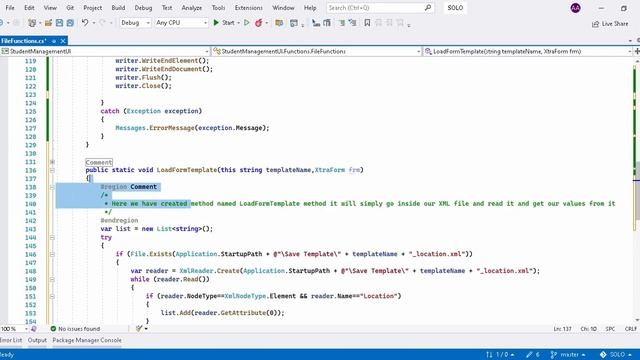The image size is (640, 360).
Task: Click Start Without Debugging outline arrow
Action: click(247, 23)
